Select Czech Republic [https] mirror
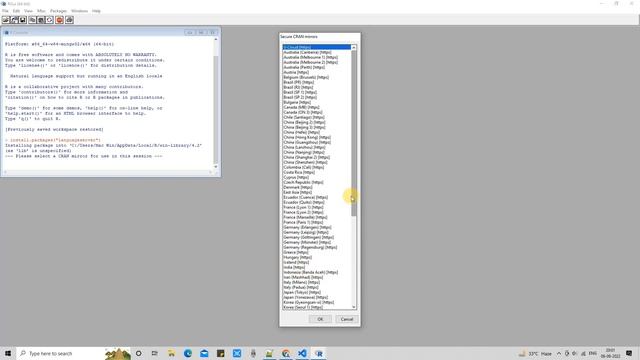The width and height of the screenshot is (640, 360). pyautogui.click(x=317, y=182)
